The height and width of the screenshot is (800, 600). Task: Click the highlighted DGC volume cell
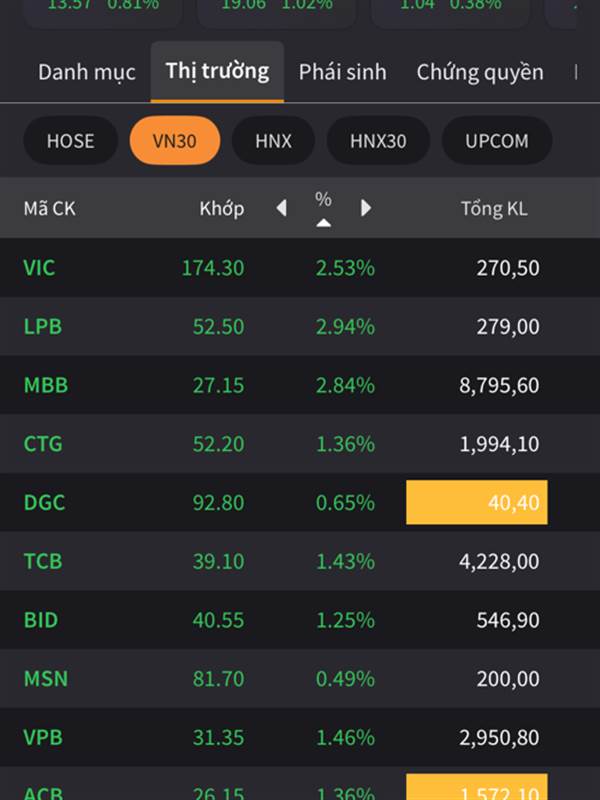(476, 502)
